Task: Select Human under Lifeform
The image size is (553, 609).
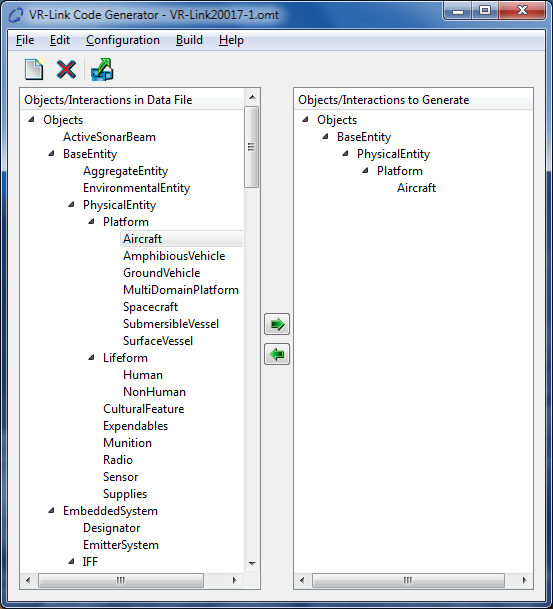Action: [143, 375]
